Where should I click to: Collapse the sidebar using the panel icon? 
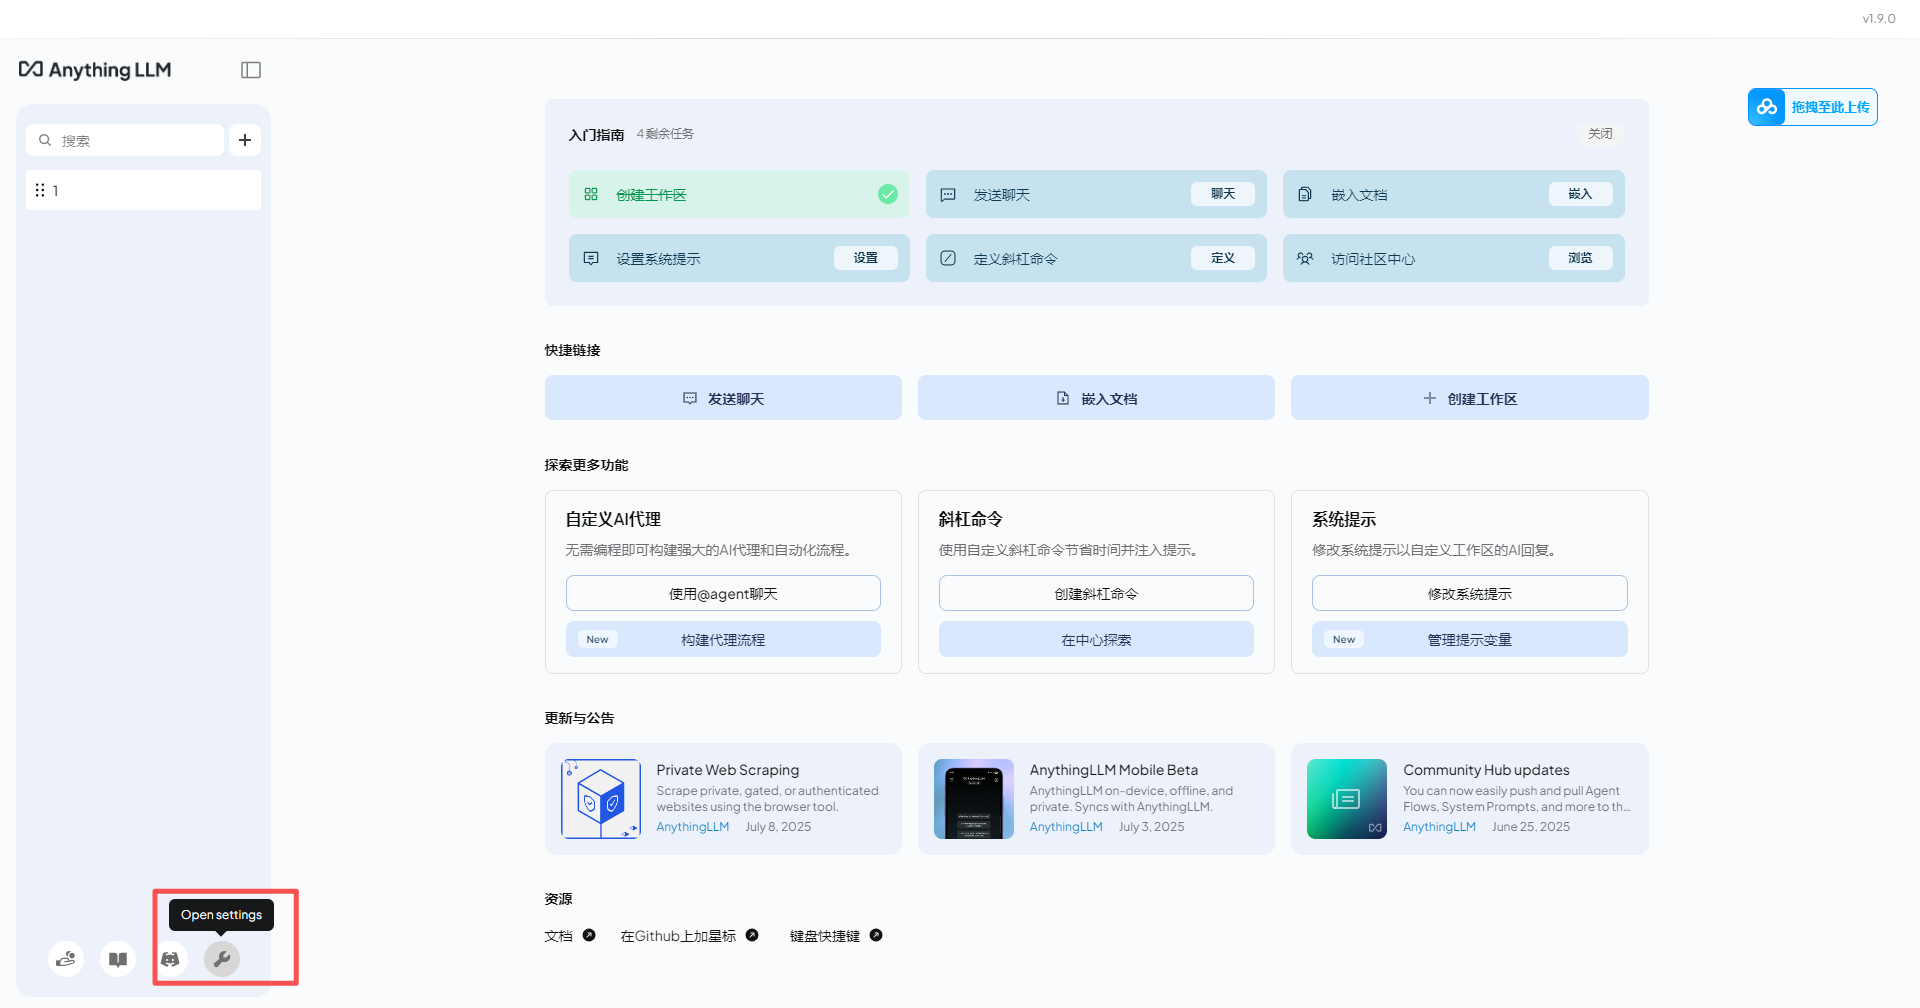pos(250,69)
